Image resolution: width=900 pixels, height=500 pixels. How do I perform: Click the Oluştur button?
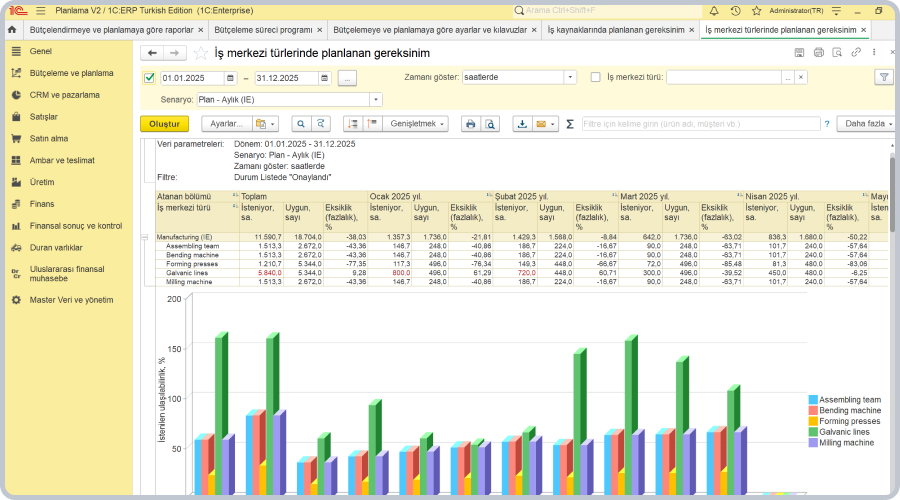(164, 123)
